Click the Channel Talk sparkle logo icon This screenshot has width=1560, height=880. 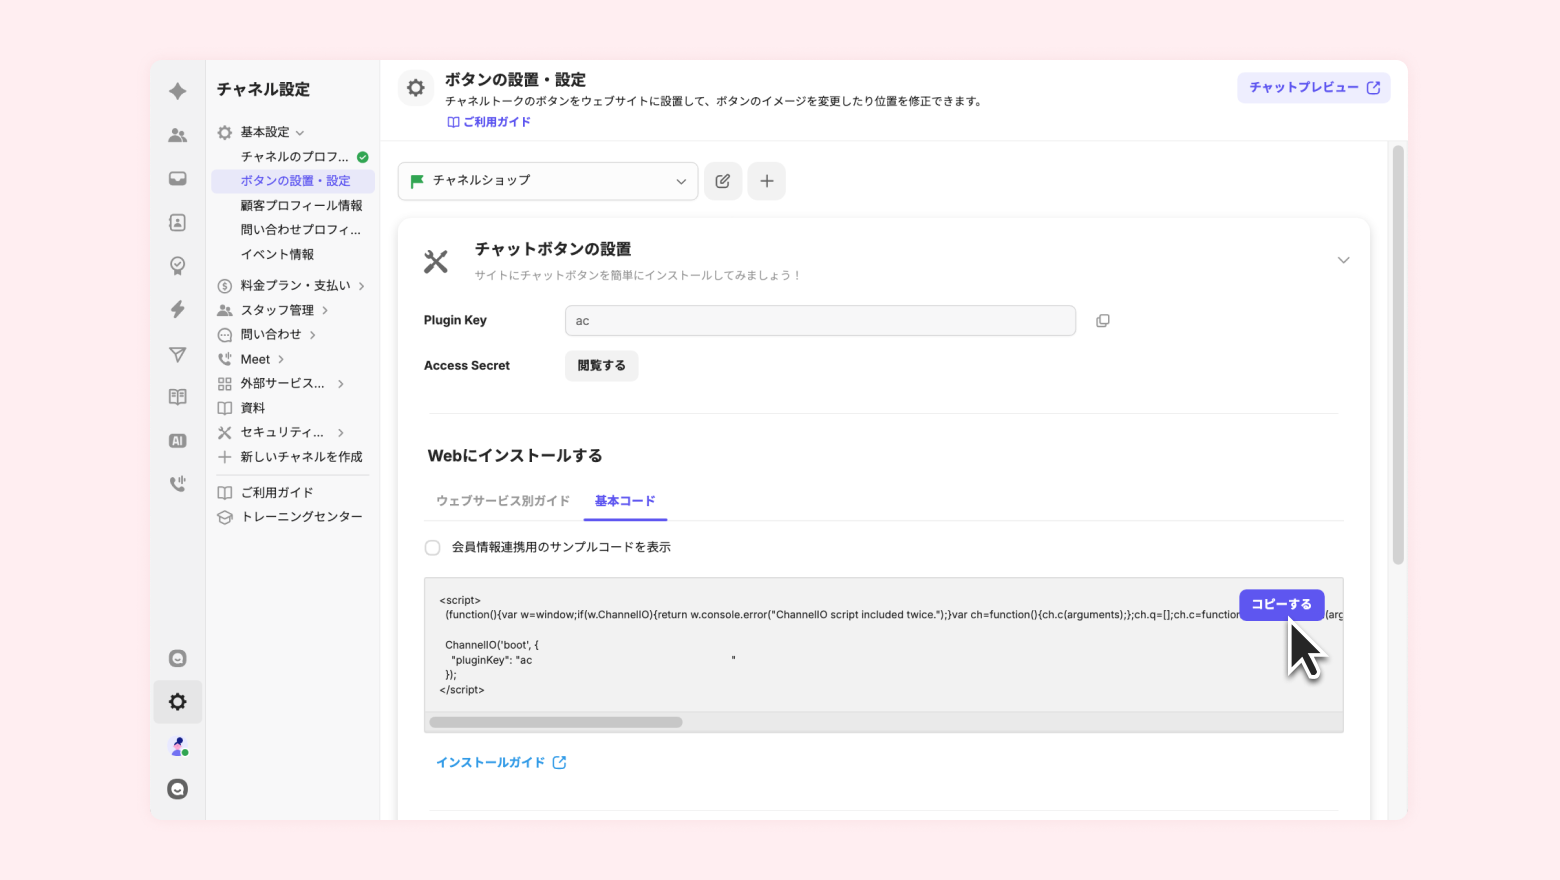(x=178, y=91)
